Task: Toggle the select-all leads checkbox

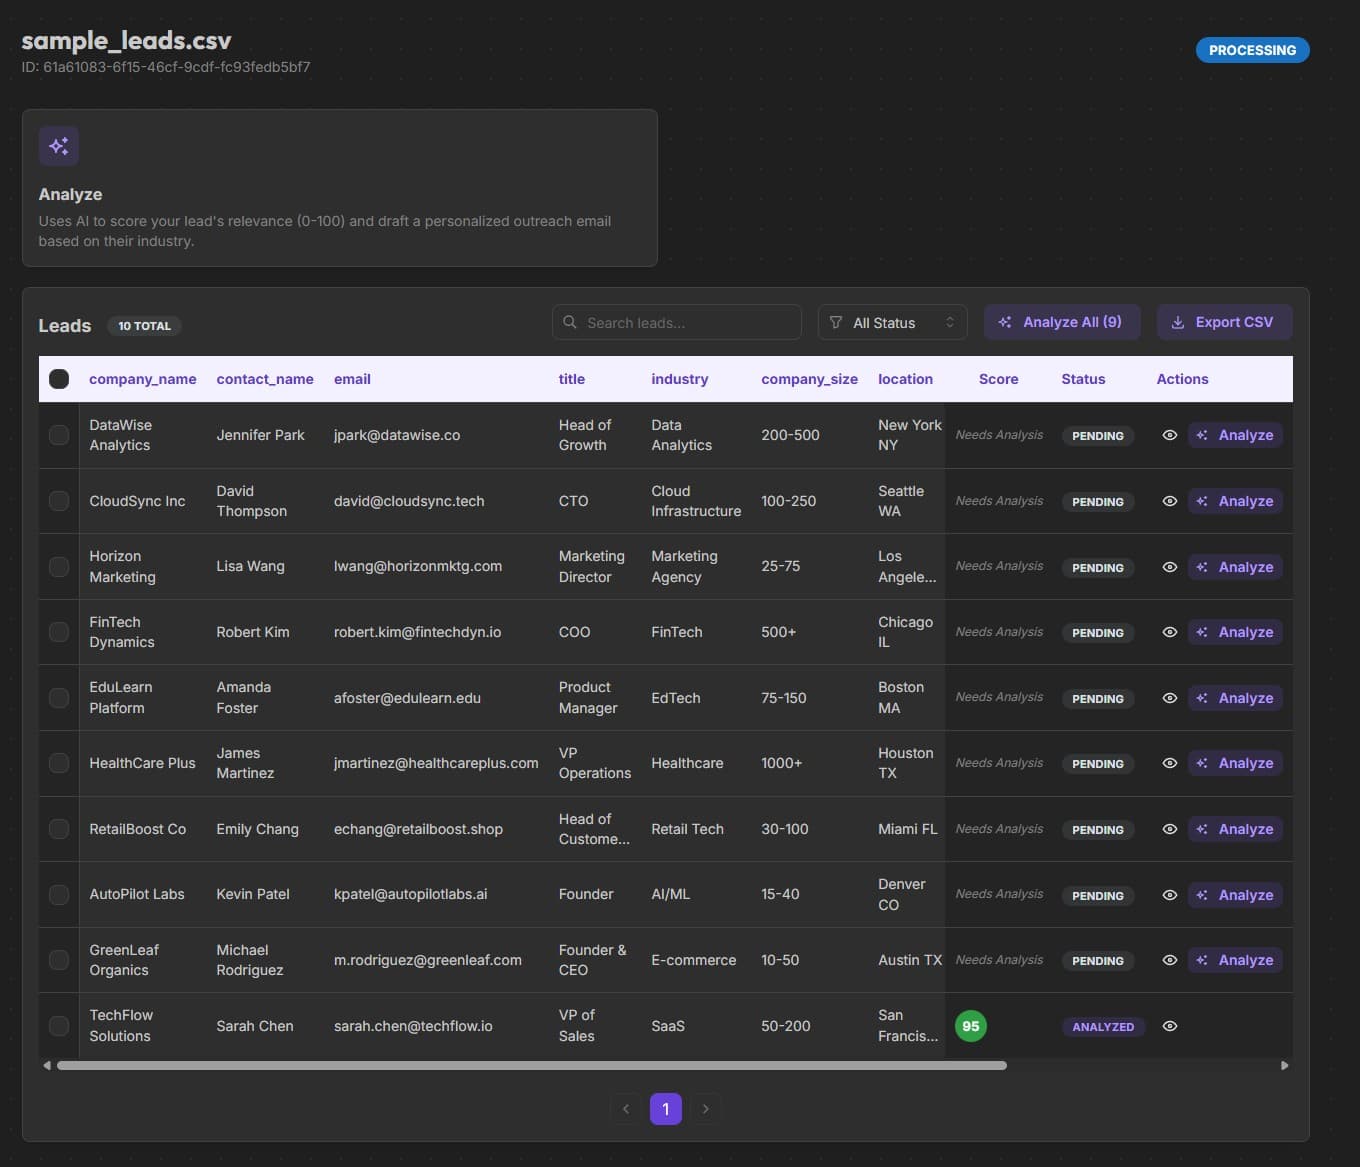Action: [x=59, y=379]
